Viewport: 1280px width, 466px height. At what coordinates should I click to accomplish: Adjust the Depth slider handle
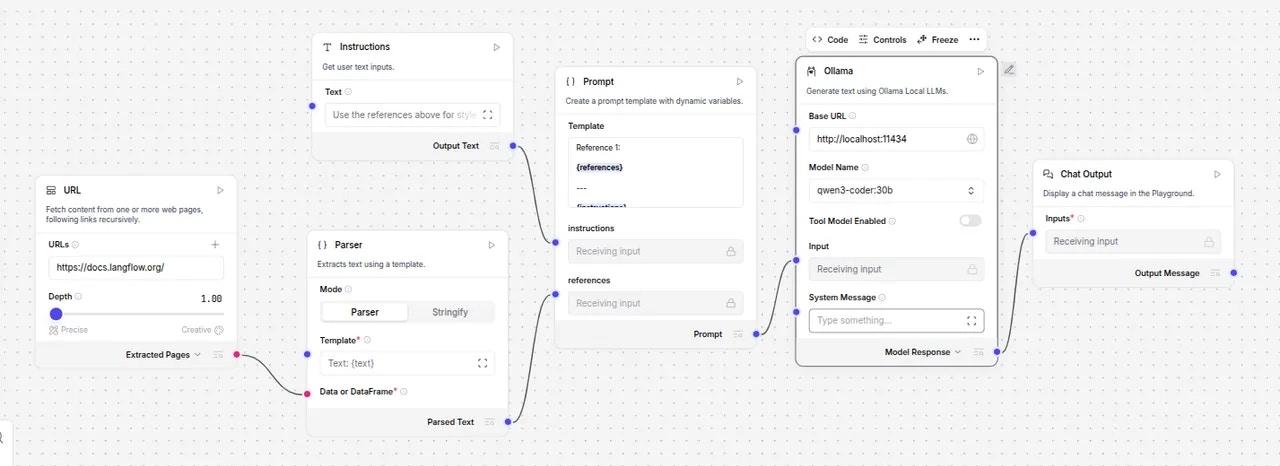point(56,314)
